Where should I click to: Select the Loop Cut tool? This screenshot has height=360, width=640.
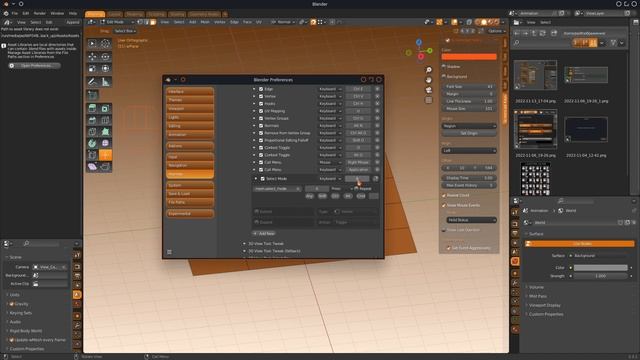pyautogui.click(x=105, y=120)
